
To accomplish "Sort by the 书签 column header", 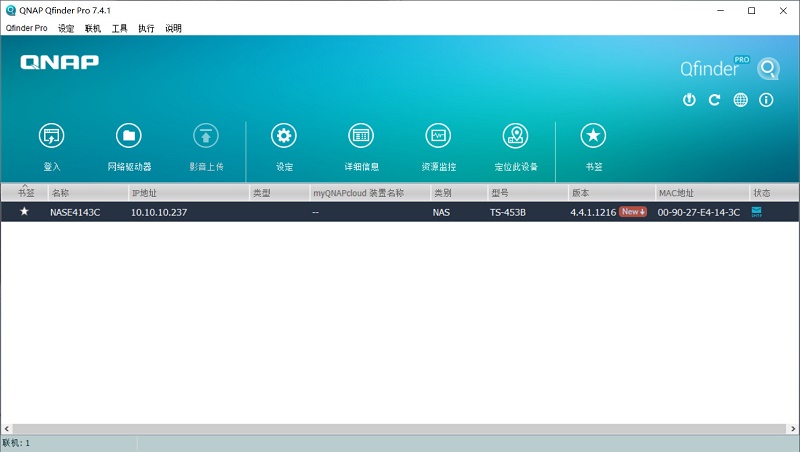I will click(25, 192).
